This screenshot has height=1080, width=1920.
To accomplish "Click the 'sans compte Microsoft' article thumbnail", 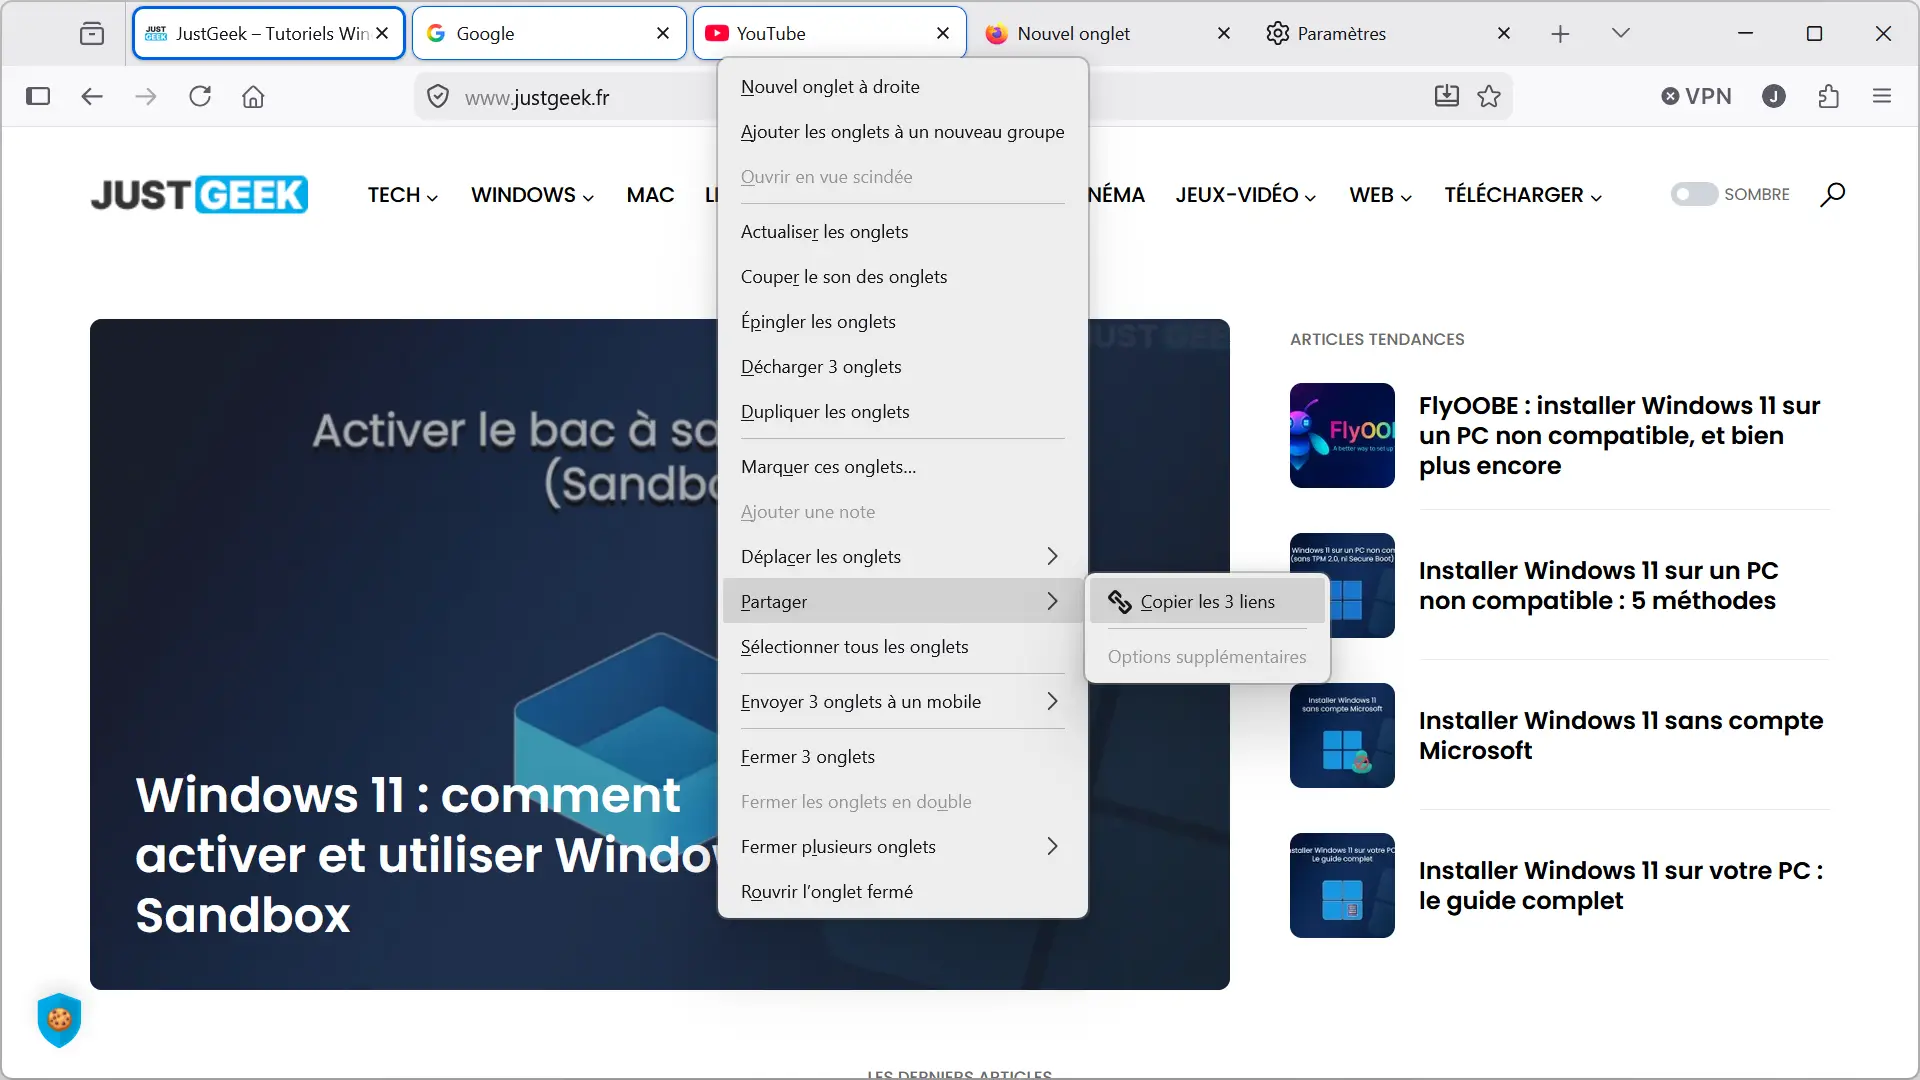I will (x=1342, y=735).
